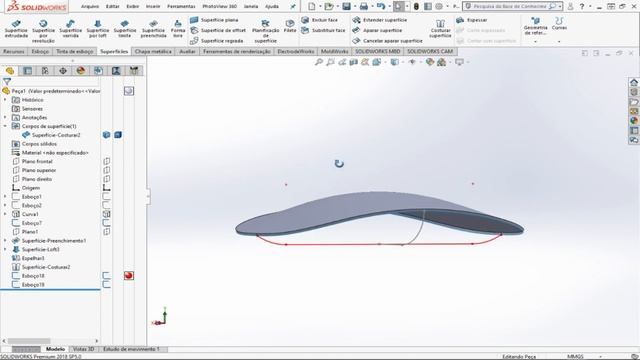Screen dimensions: 640x360
Task: Choose the Substituir face command
Action: 323,30
